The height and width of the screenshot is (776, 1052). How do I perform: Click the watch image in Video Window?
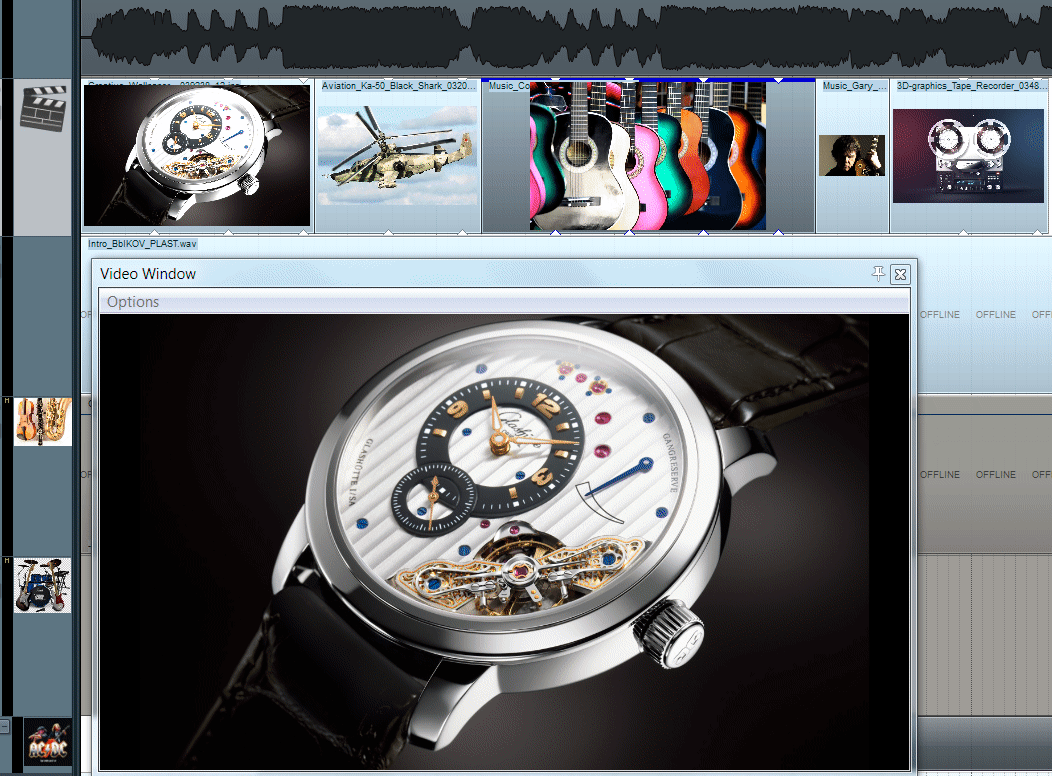pyautogui.click(x=505, y=542)
